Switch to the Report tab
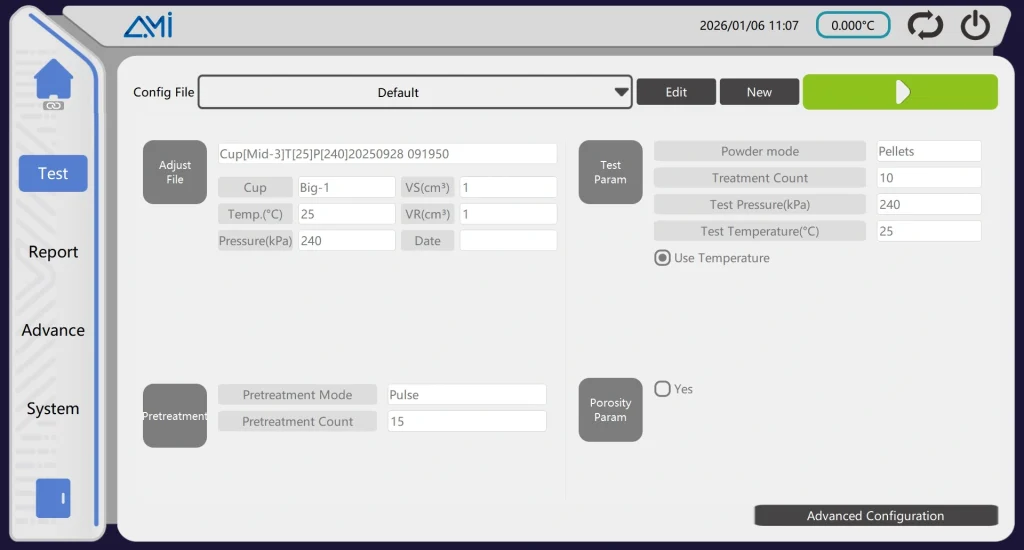This screenshot has height=550, width=1024. (53, 251)
